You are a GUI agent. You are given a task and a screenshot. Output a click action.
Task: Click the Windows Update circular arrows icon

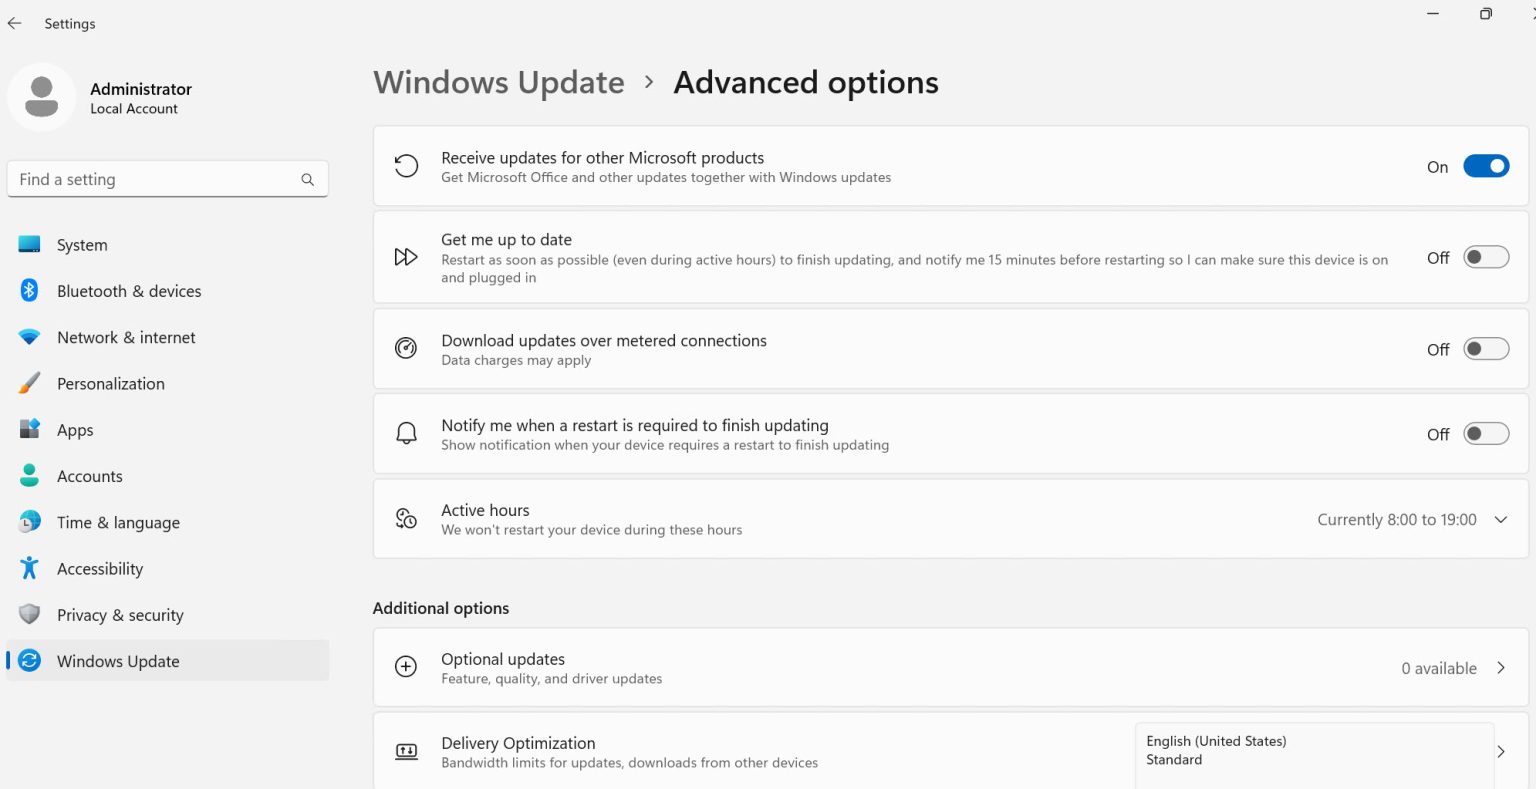(29, 660)
